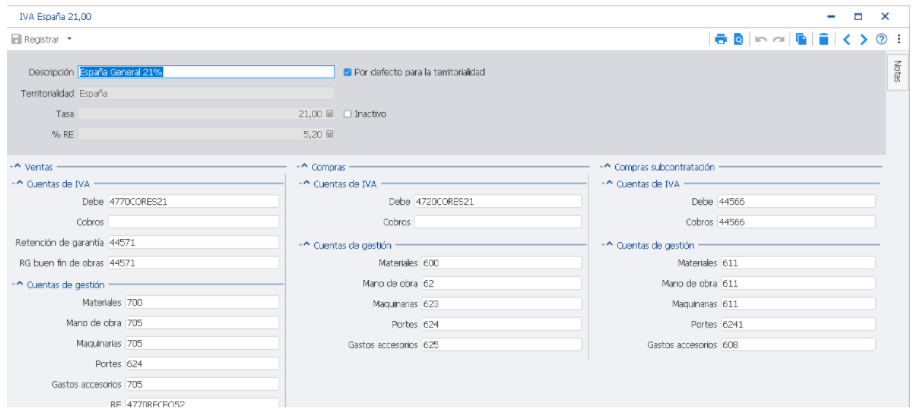Open the calculator icon in the Tasa field

(x=329, y=114)
